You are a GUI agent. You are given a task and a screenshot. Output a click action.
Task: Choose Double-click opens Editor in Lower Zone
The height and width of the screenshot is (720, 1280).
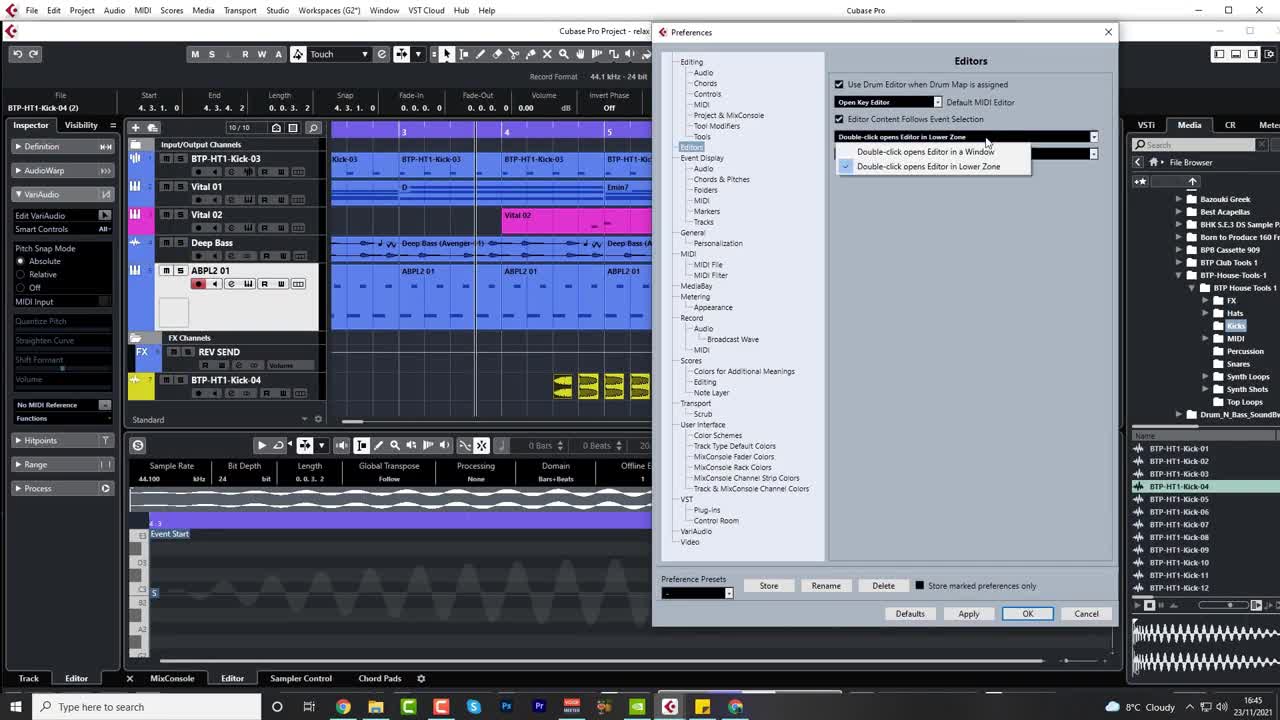pyautogui.click(x=928, y=167)
